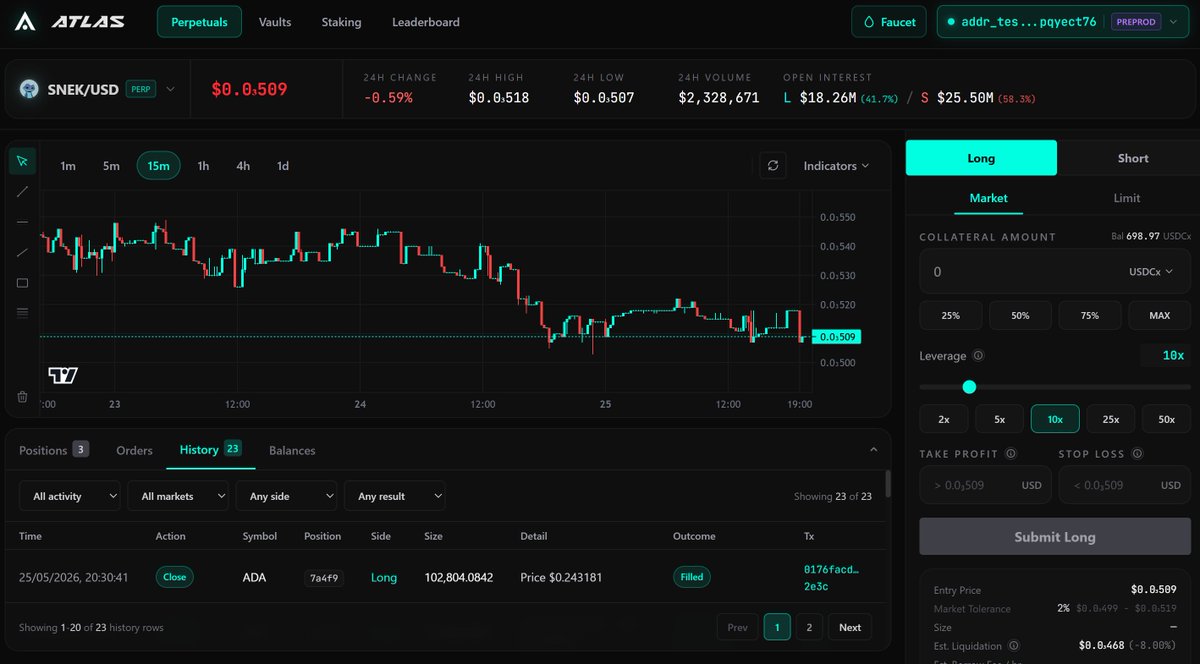Switch order side to Long

pyautogui.click(x=981, y=158)
